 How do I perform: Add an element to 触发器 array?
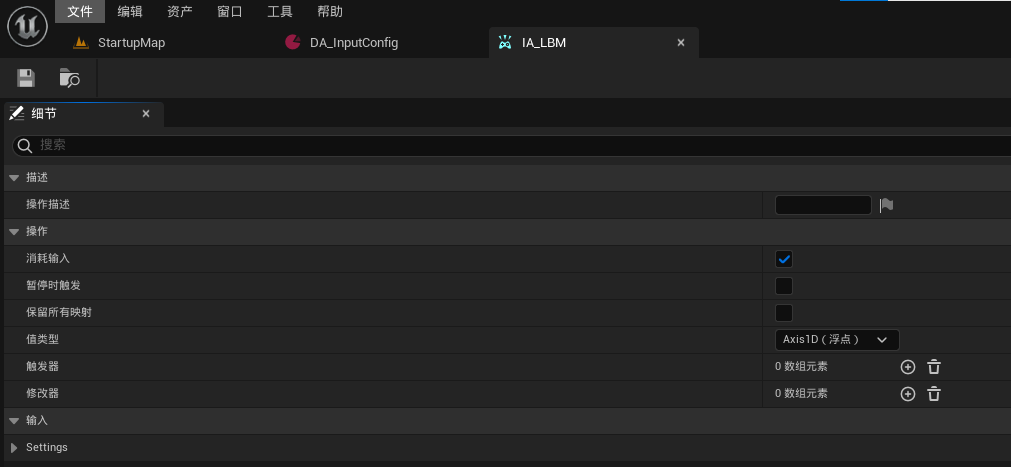(908, 367)
